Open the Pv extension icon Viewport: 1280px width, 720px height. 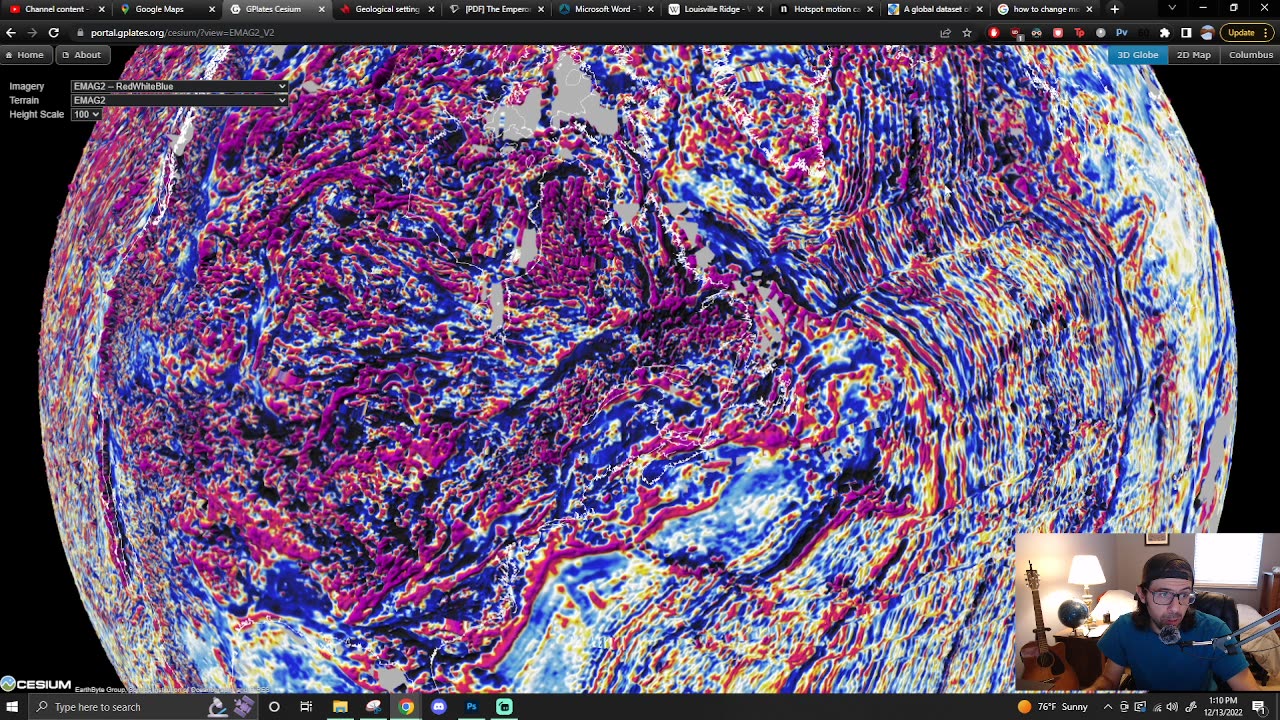[1122, 32]
